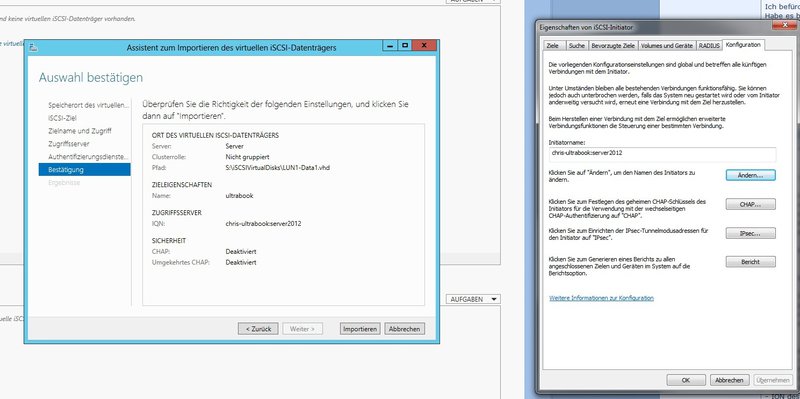Open the lower AUFGABEN dropdown
Screen dimensions: 800x399
[x=473, y=300]
